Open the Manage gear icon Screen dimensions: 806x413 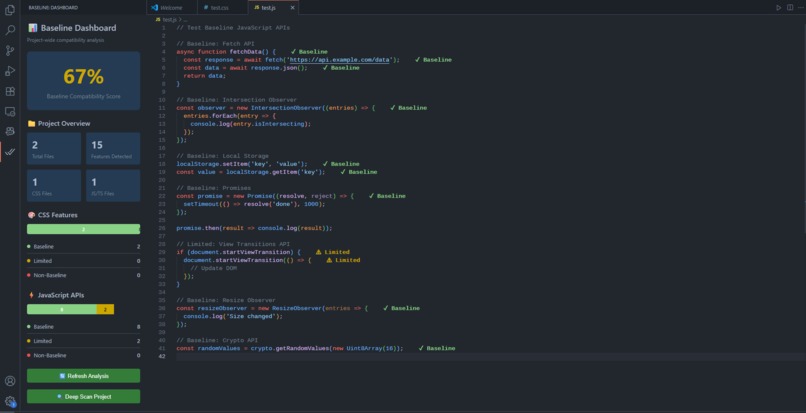tap(10, 401)
